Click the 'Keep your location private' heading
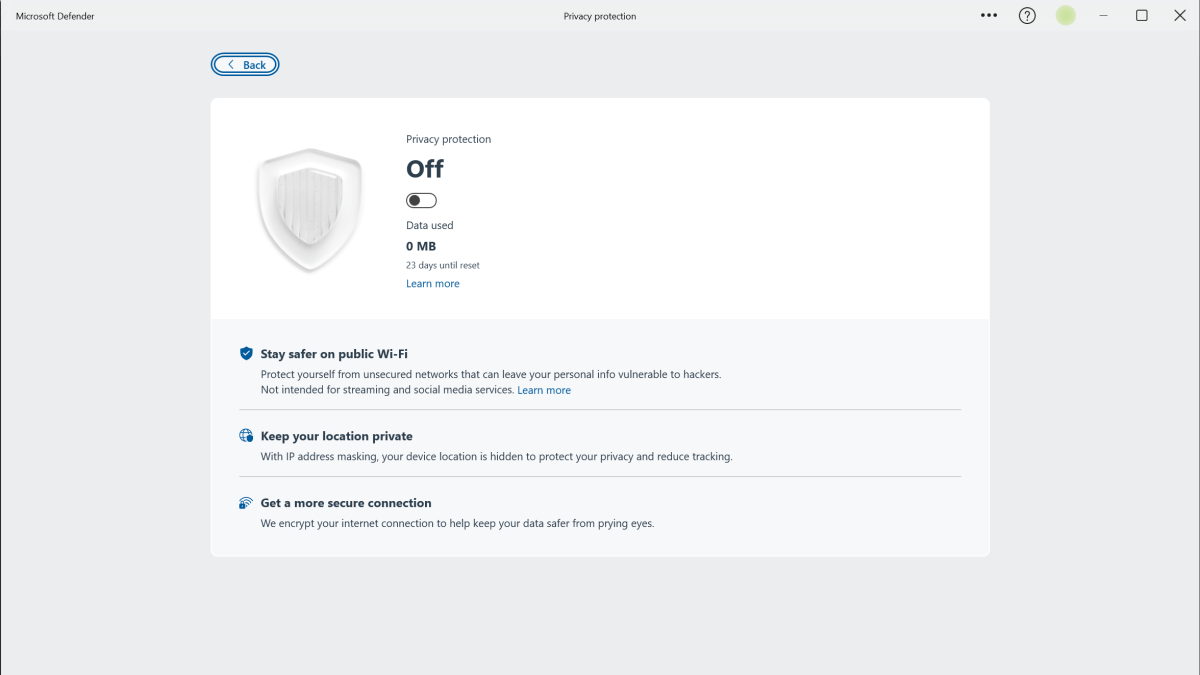This screenshot has height=675, width=1200. pyautogui.click(x=336, y=436)
